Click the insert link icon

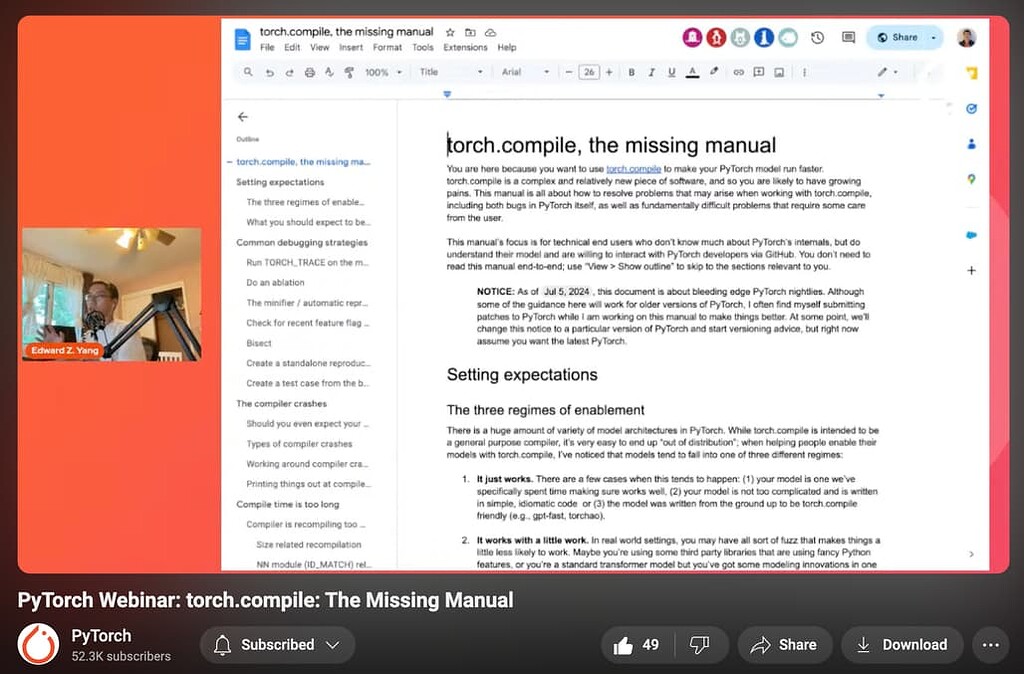(739, 72)
